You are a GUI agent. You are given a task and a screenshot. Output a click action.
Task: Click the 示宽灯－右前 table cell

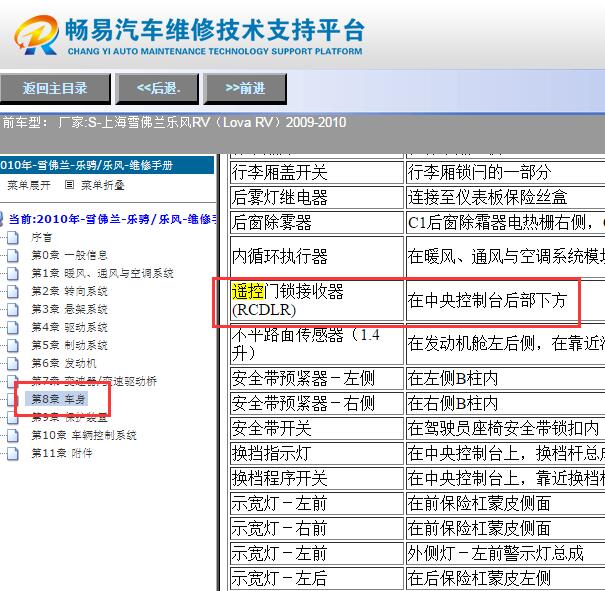click(317, 529)
